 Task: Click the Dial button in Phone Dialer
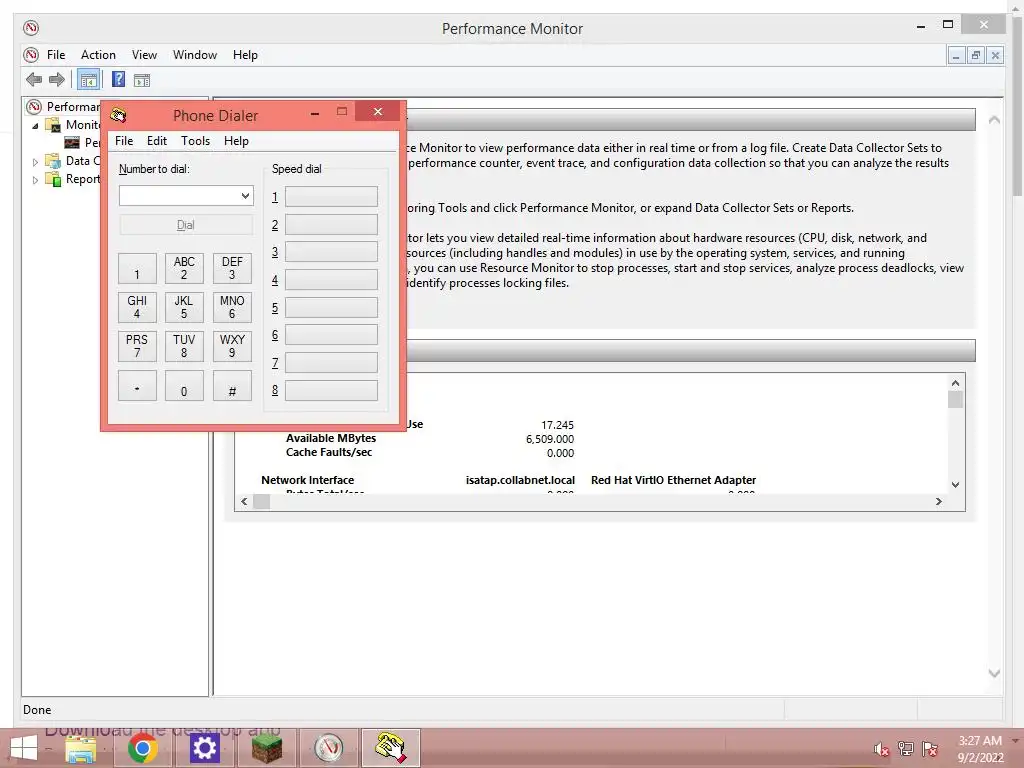coord(186,225)
